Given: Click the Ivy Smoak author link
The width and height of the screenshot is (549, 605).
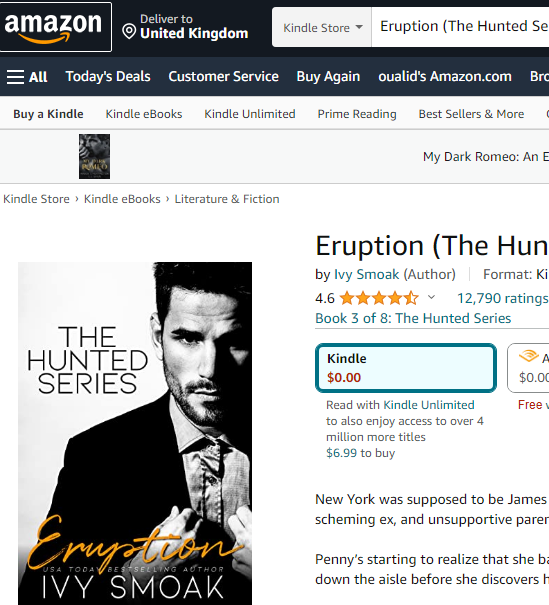Looking at the screenshot, I should point(367,274).
